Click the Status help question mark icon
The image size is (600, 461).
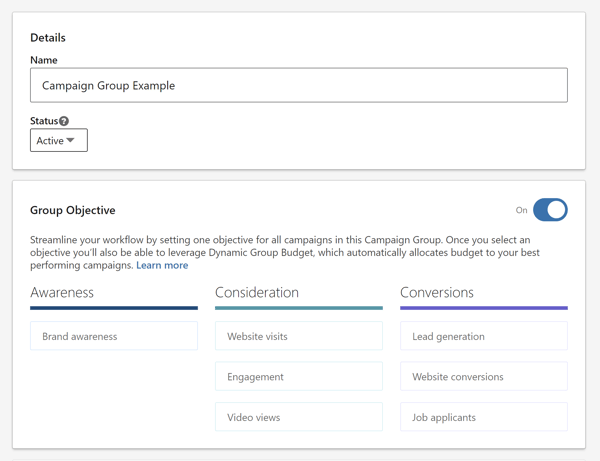(64, 121)
